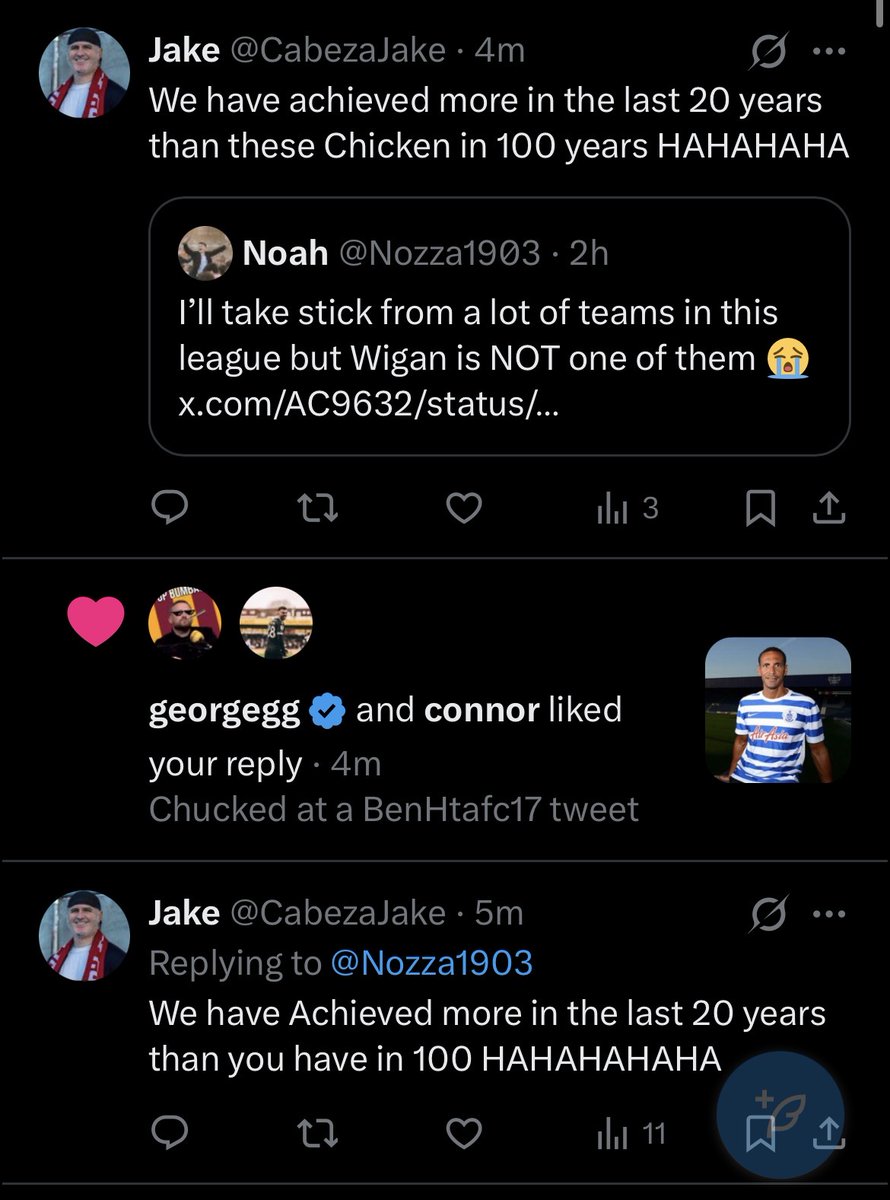
Task: Open the @Nozza1903 mention link
Action: coord(430,962)
